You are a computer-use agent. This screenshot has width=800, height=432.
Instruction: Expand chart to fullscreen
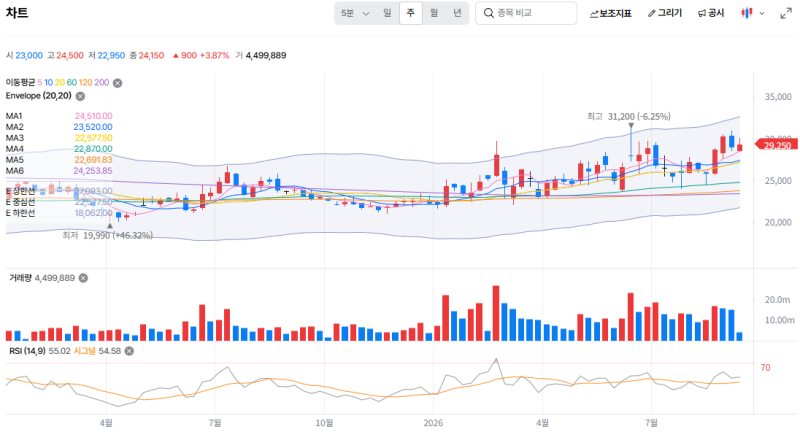coord(786,14)
